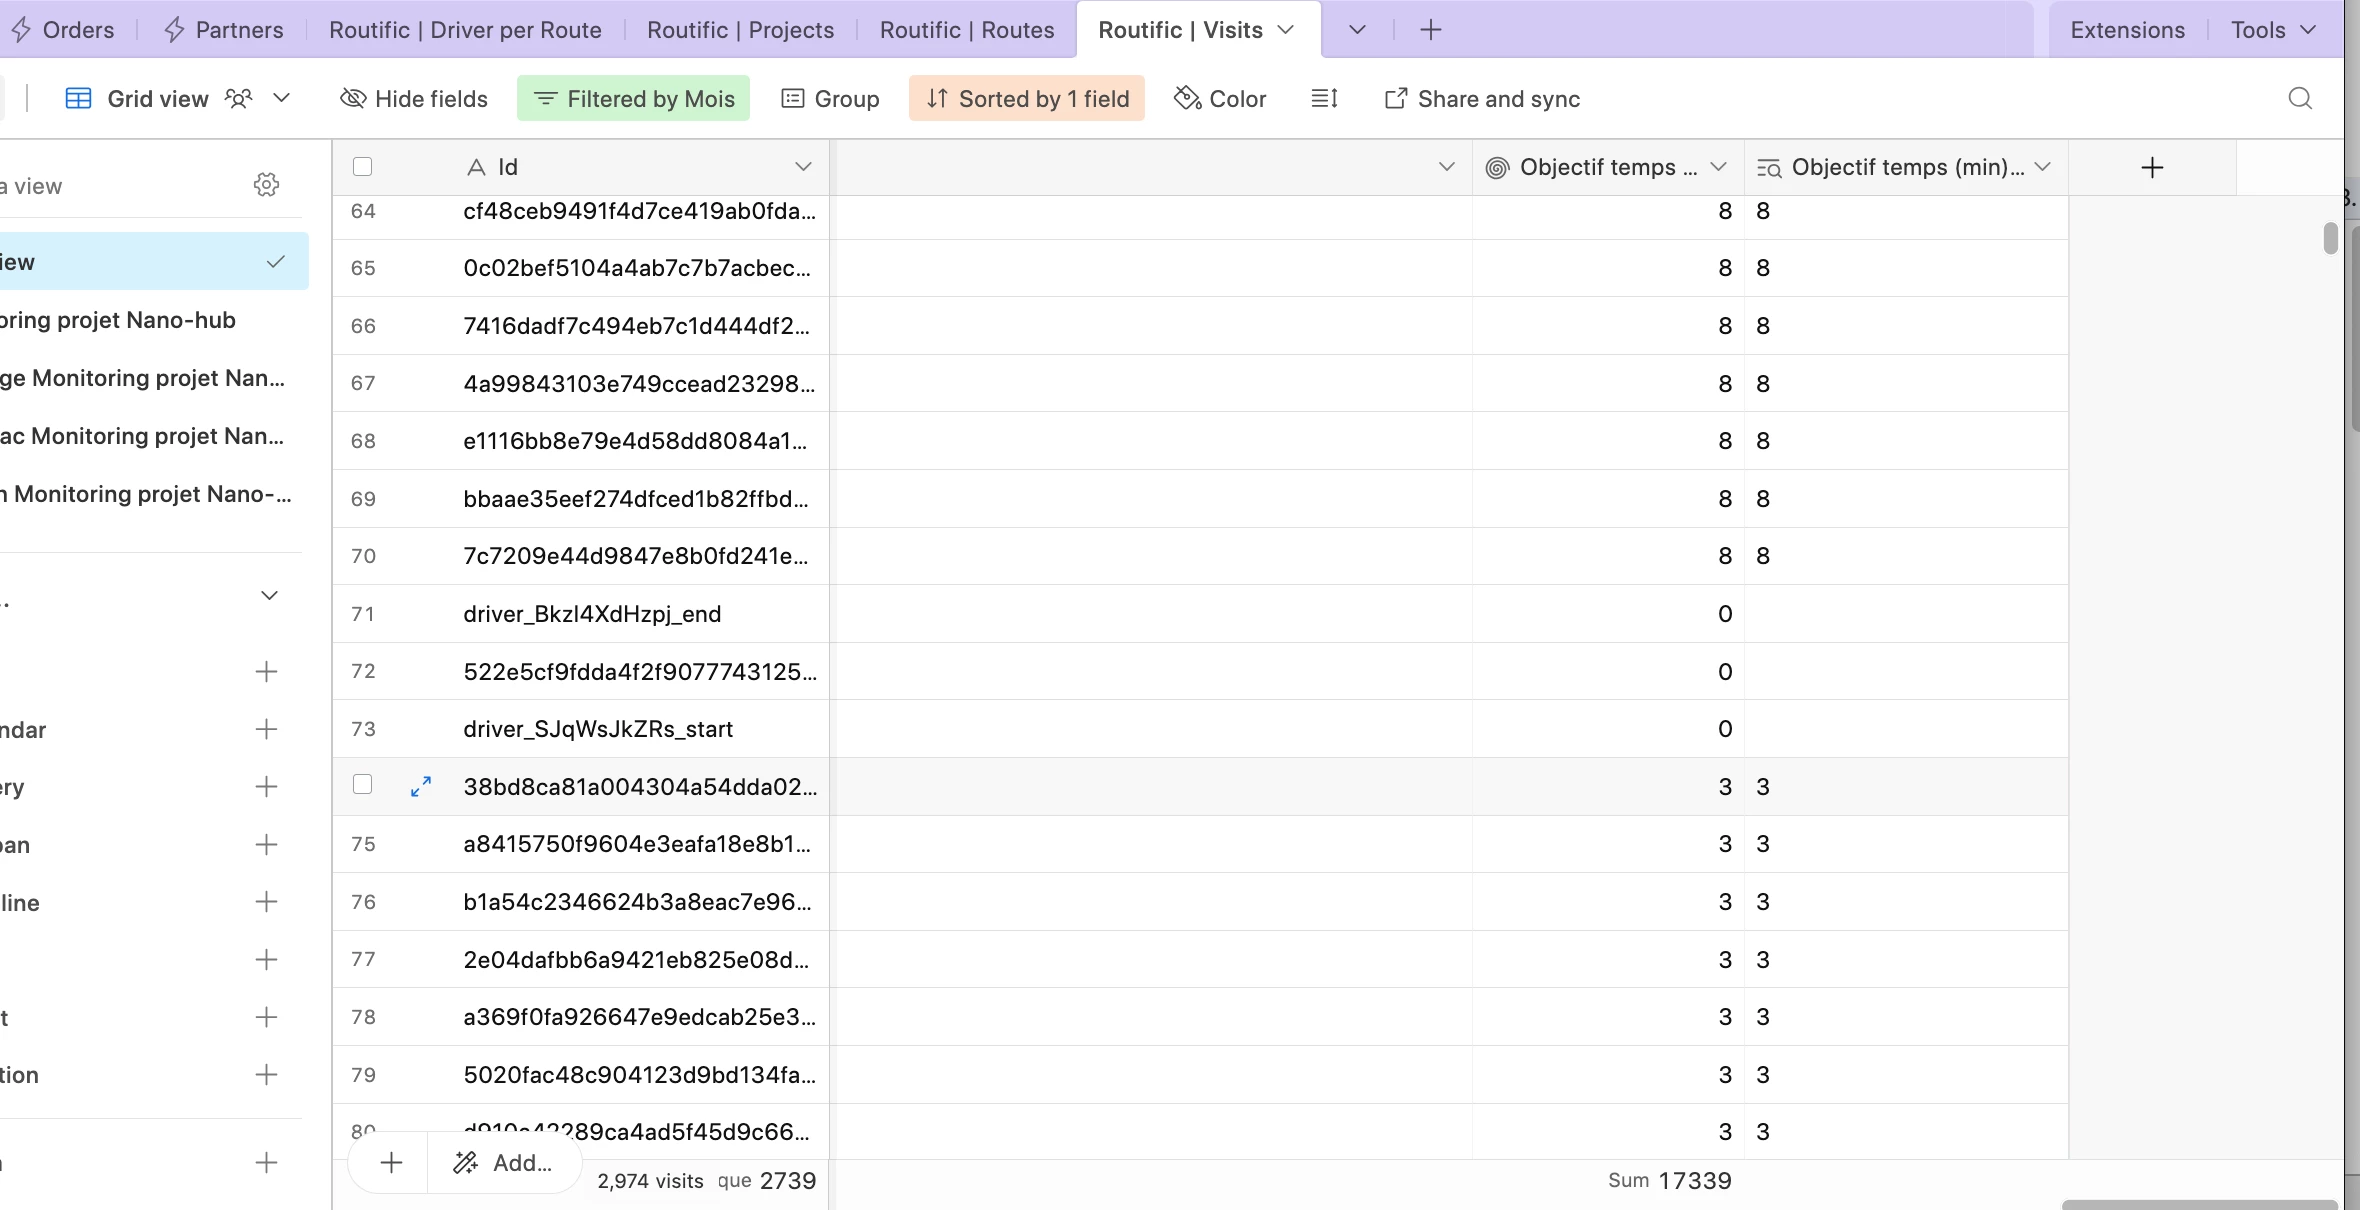Image resolution: width=2360 pixels, height=1210 pixels.
Task: Toggle select-all checkbox in header
Action: 362,167
